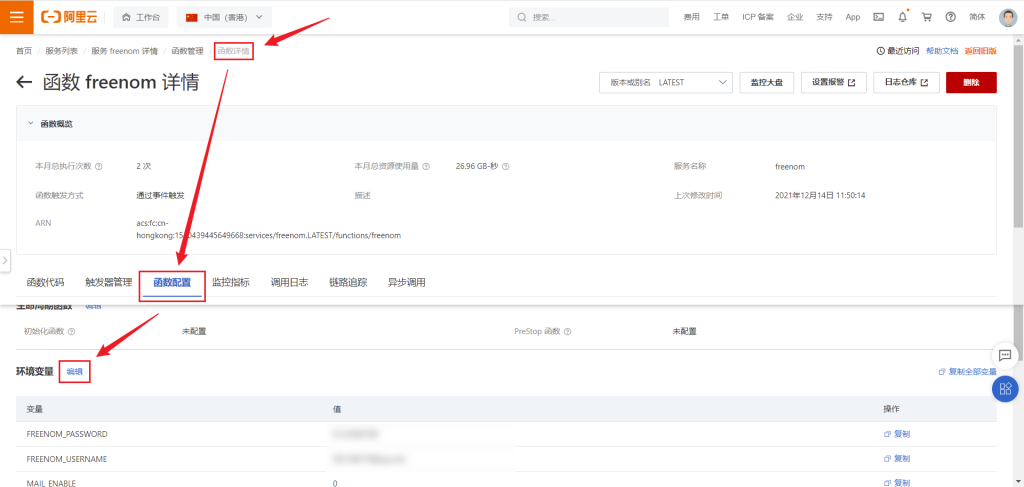Open the shopping cart icon
1024x487 pixels.
[927, 17]
